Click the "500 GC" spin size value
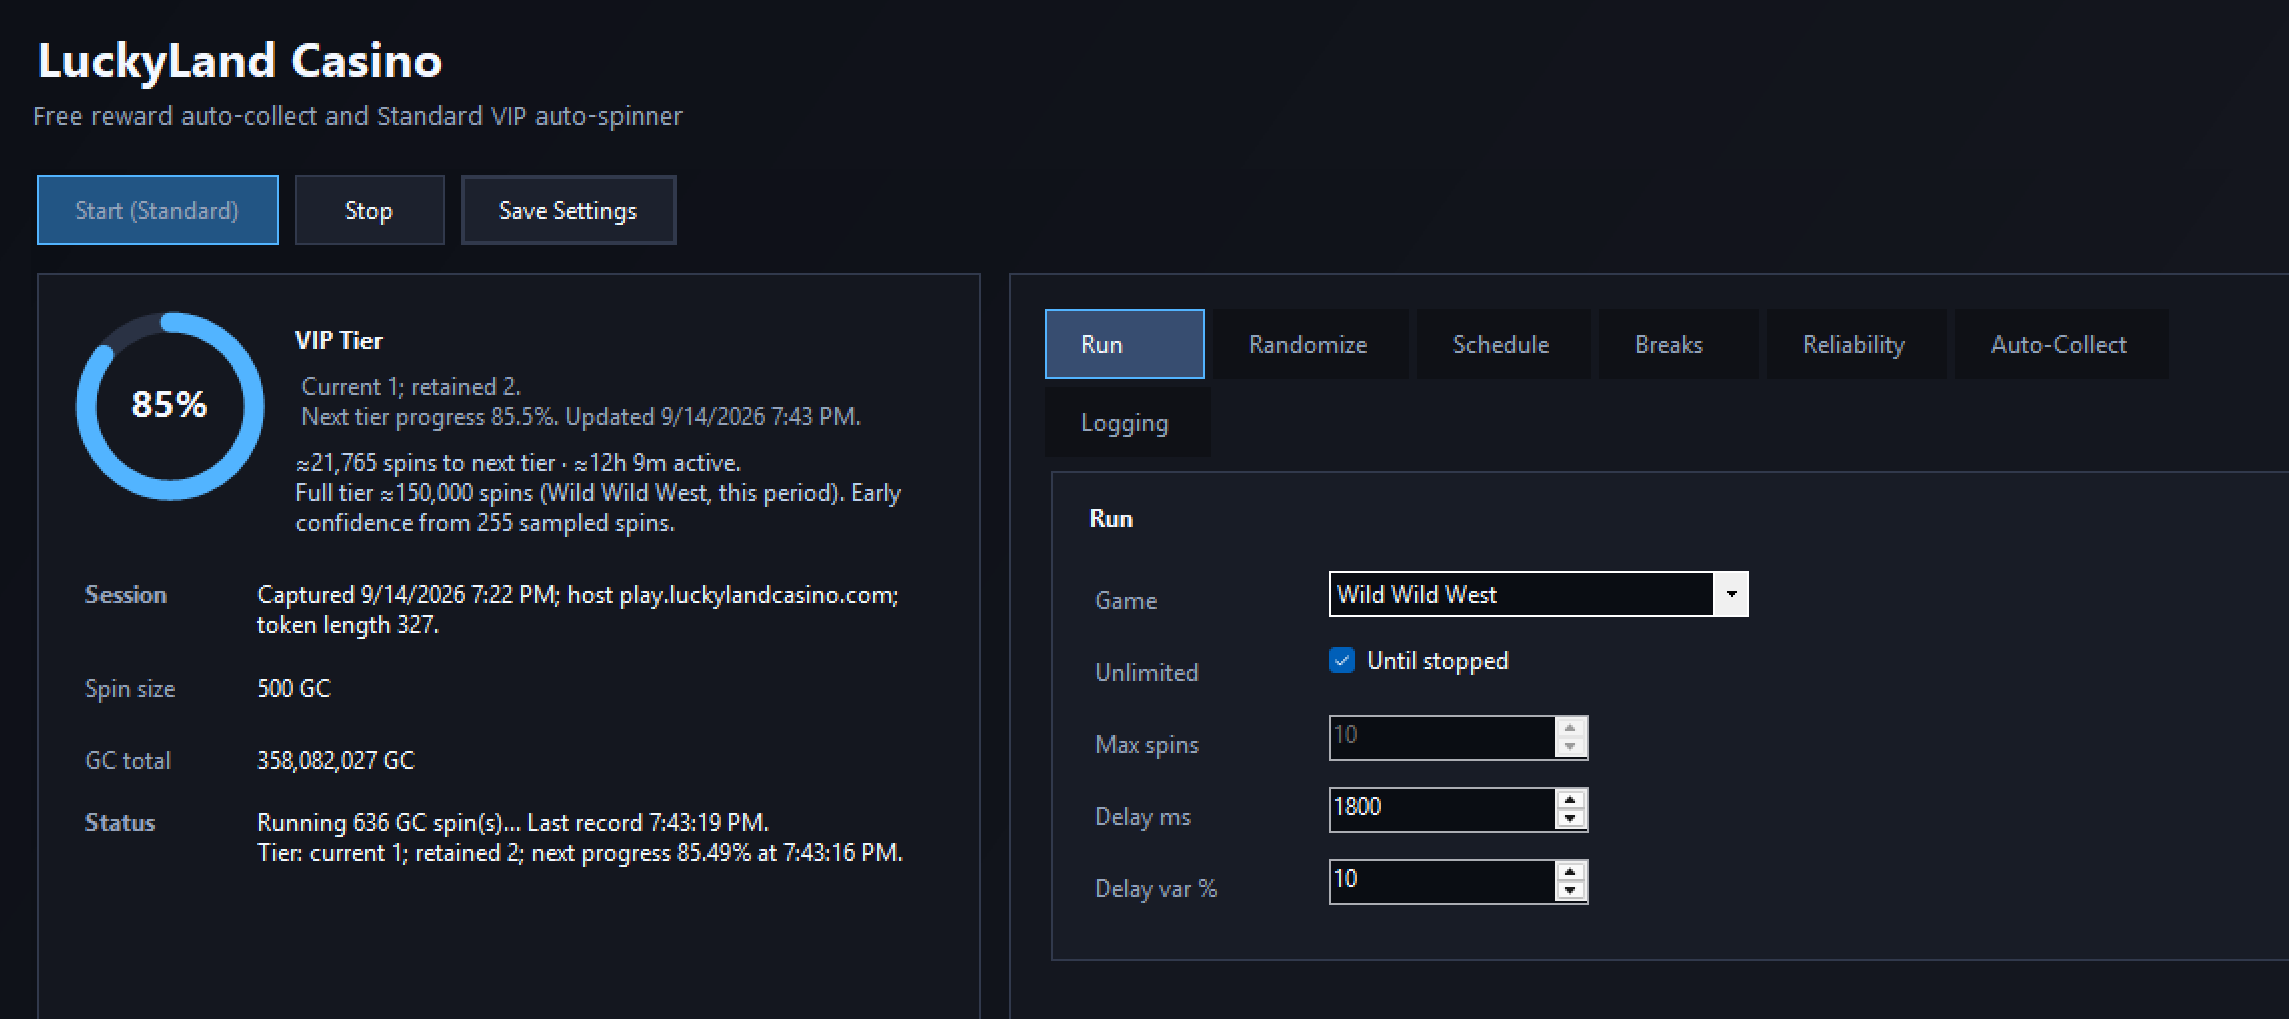 294,688
